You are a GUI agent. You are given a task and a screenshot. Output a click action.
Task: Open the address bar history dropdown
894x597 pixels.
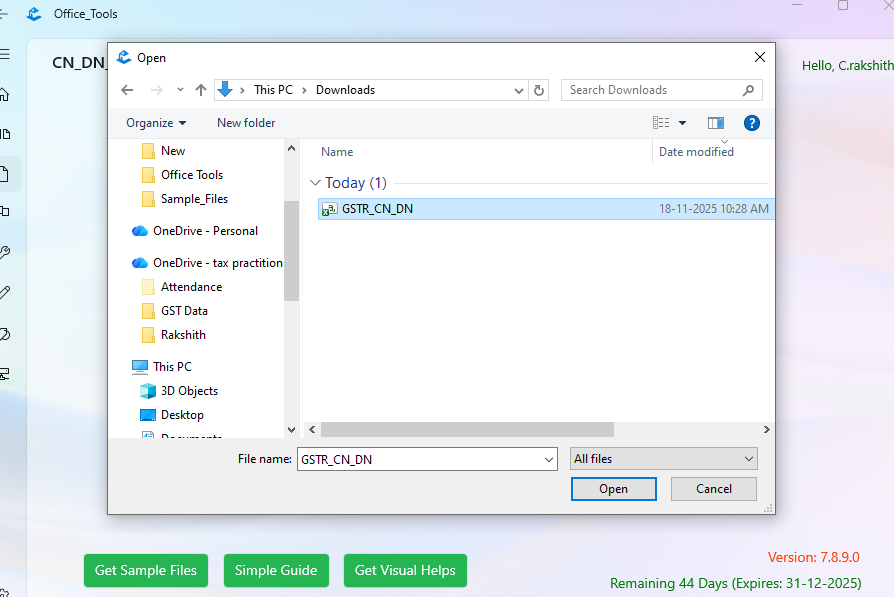click(x=519, y=90)
